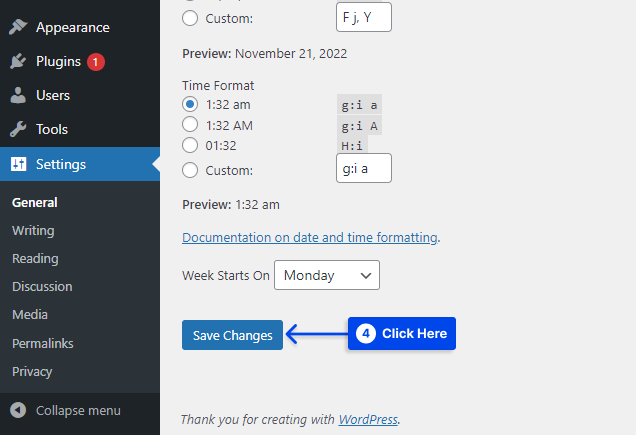636x435 pixels.
Task: Open the Discussion settings page
Action: tap(42, 286)
